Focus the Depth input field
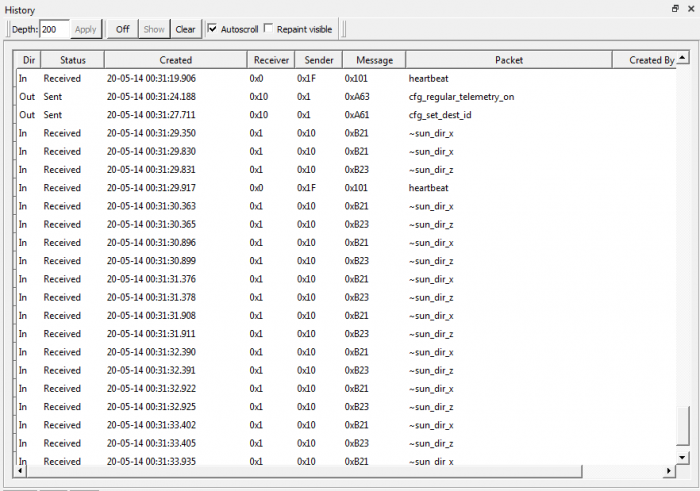700x491 pixels. tap(54, 29)
